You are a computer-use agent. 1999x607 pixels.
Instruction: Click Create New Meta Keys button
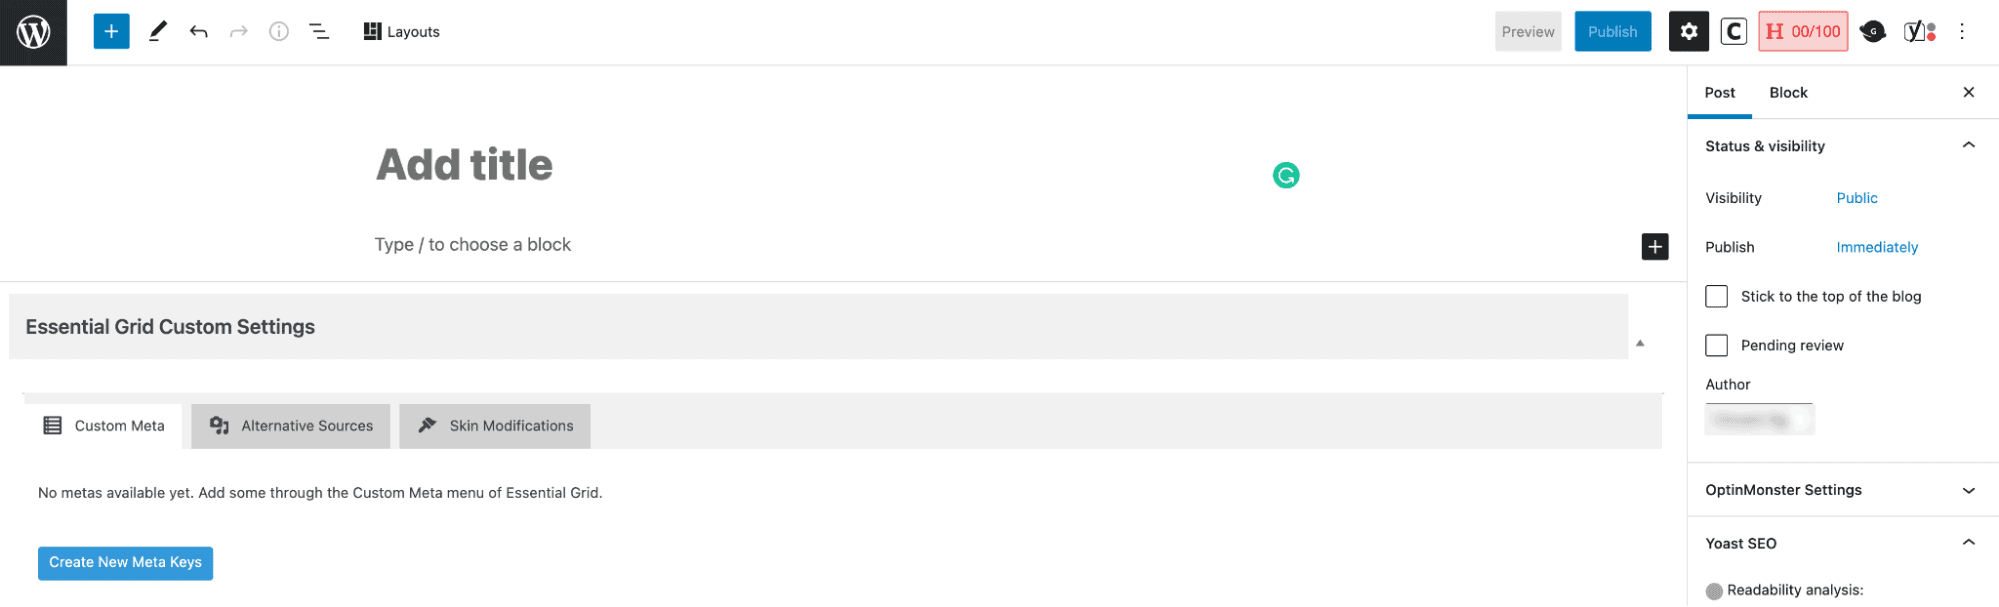tap(125, 563)
